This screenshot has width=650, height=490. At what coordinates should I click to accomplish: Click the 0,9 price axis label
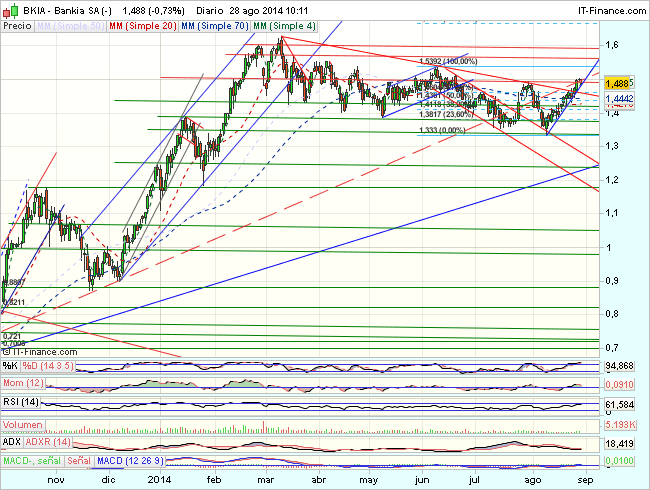(x=612, y=281)
